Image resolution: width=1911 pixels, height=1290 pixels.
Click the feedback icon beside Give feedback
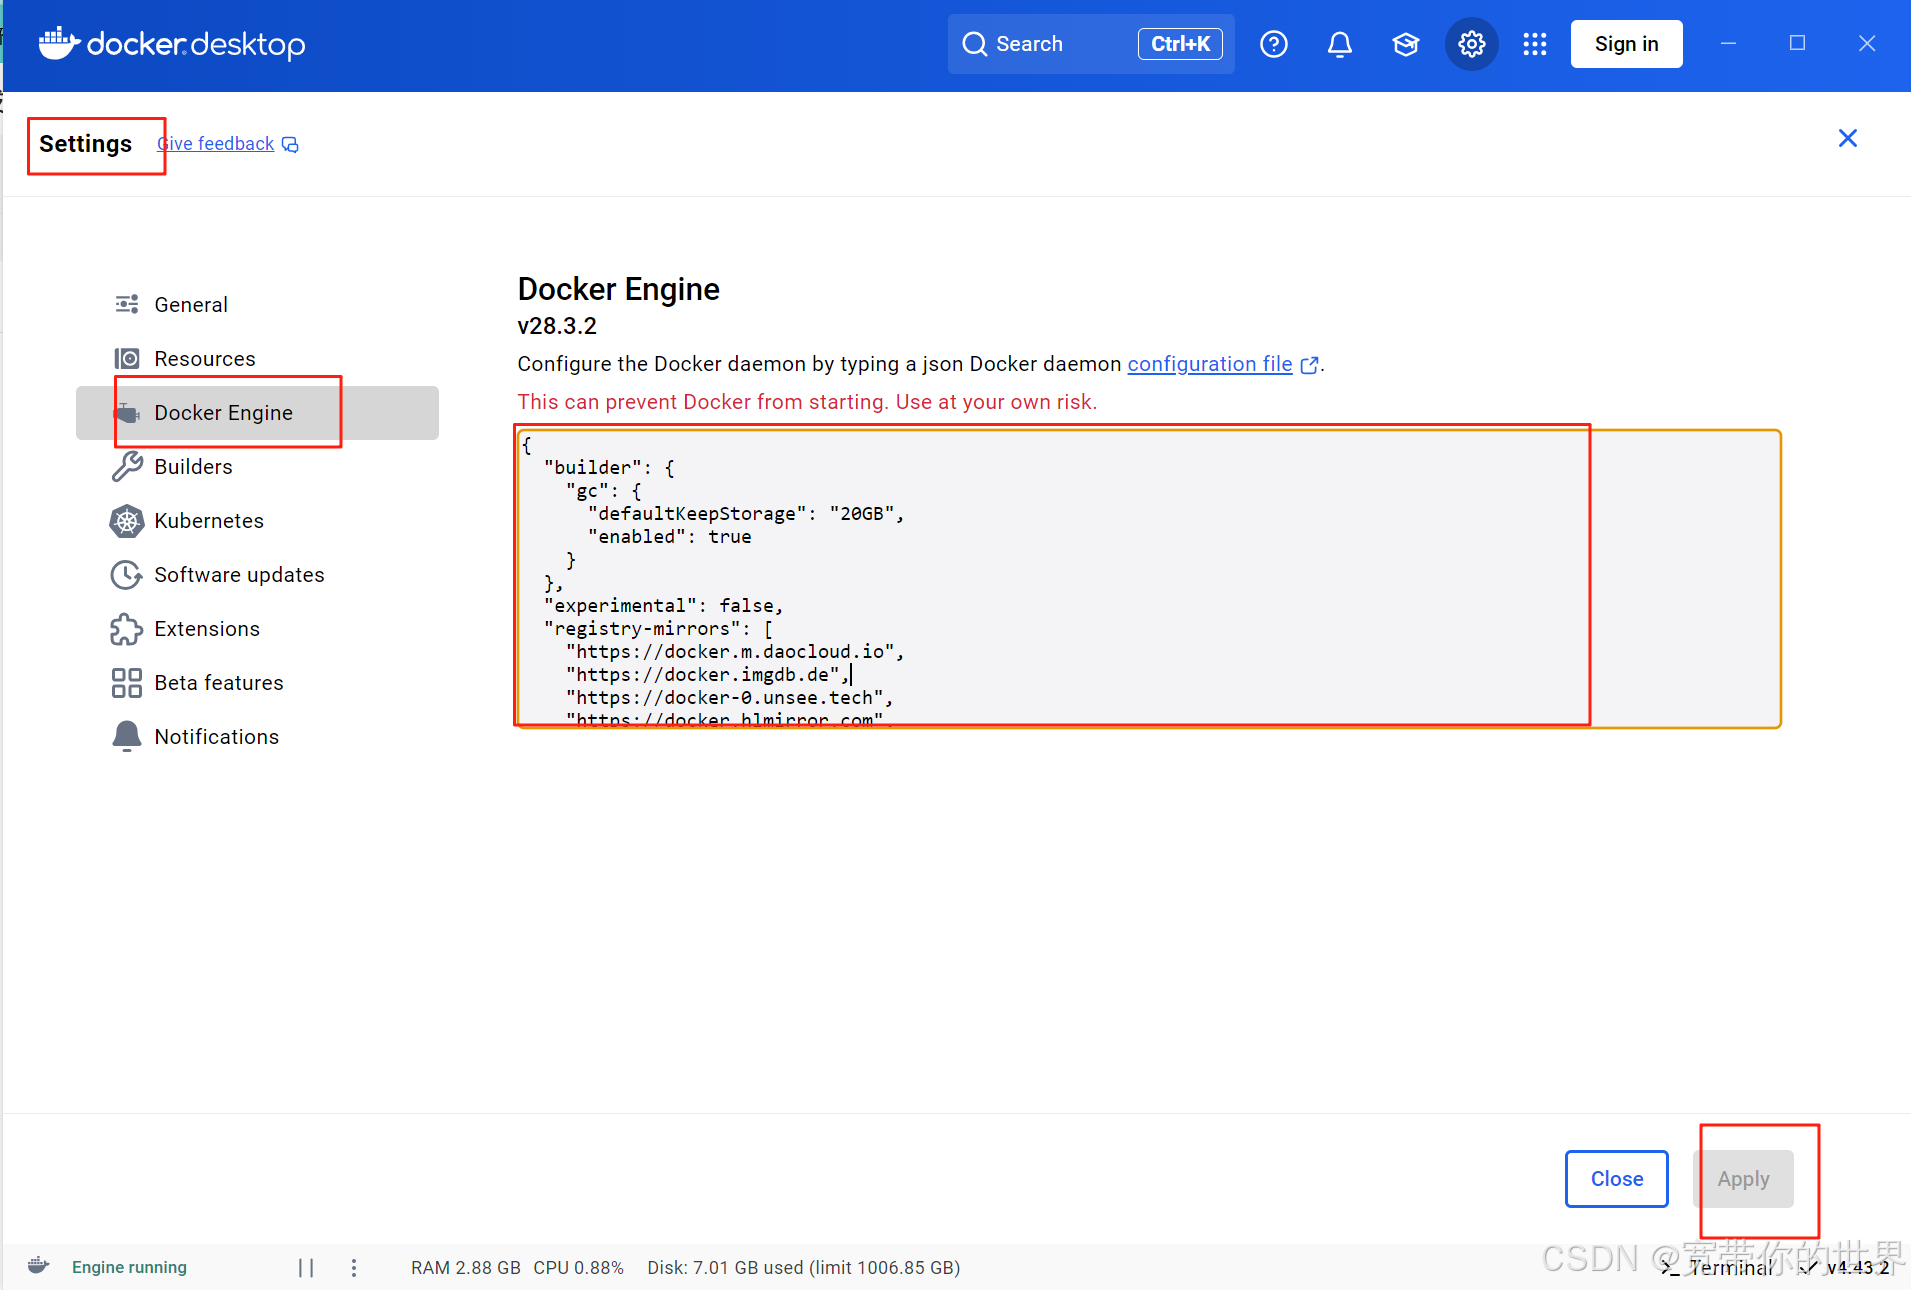(290, 145)
